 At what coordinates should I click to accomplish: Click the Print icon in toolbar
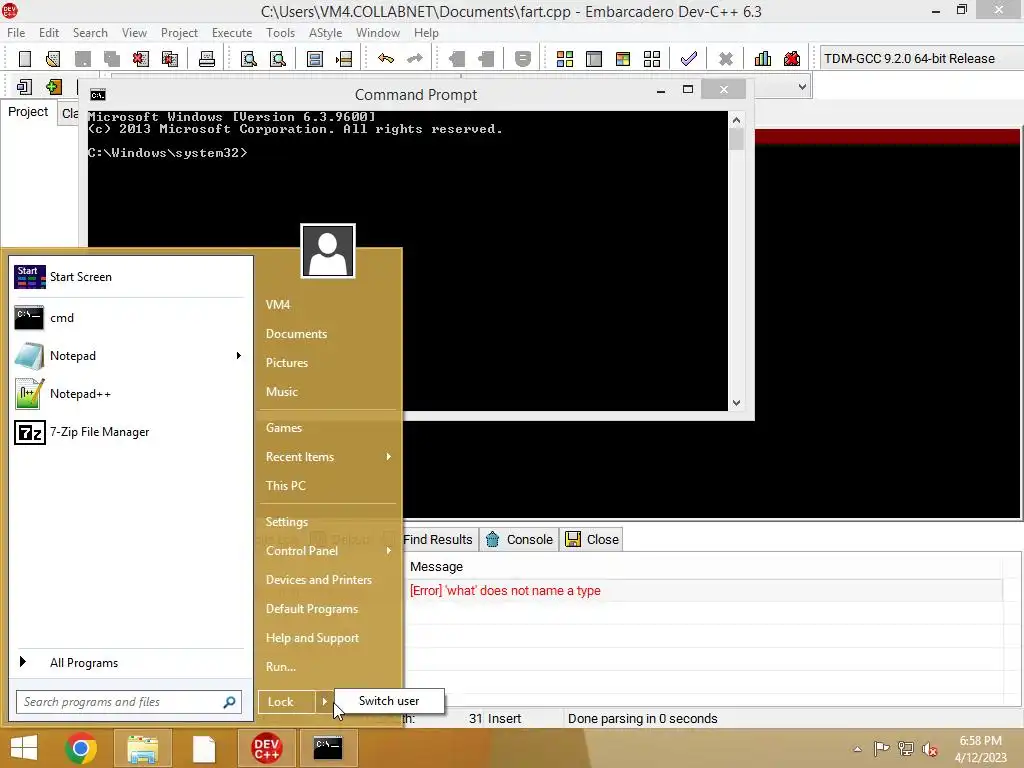coord(207,59)
